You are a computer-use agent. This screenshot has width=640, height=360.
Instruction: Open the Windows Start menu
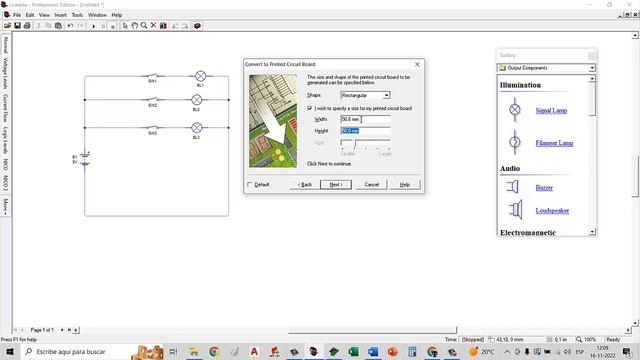pos(9,351)
